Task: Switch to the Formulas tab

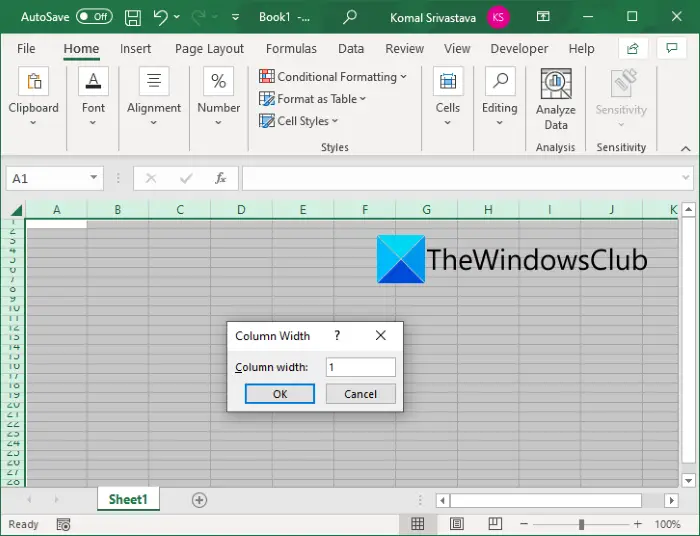Action: pyautogui.click(x=291, y=48)
